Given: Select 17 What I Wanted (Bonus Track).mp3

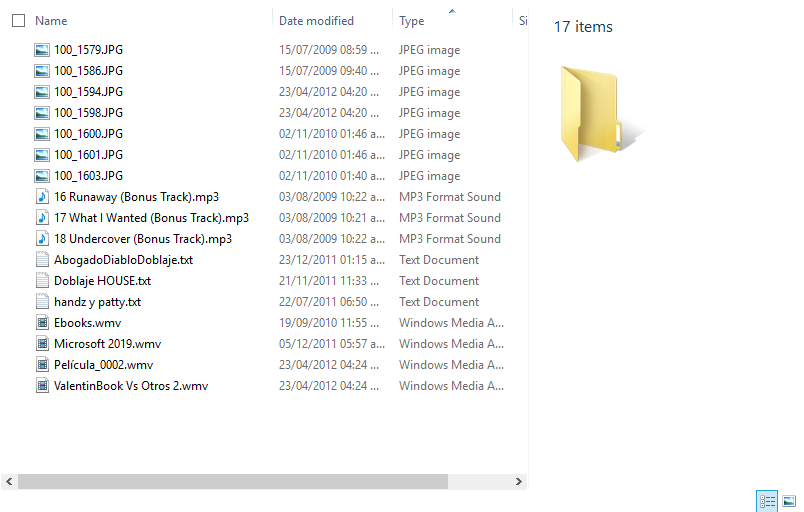Looking at the screenshot, I should tap(151, 218).
